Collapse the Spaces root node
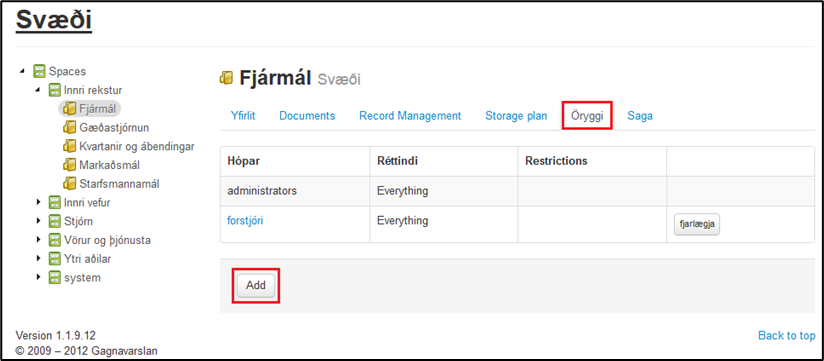Viewport: 824px width, 361px height. [22, 71]
